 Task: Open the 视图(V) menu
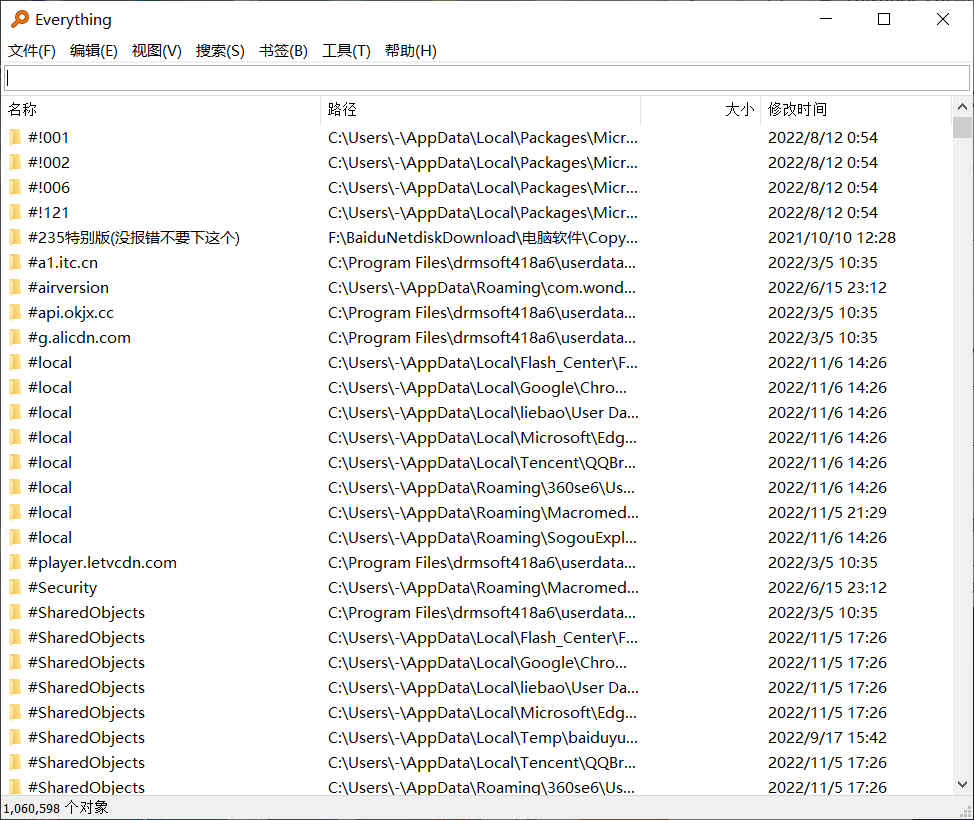pyautogui.click(x=157, y=51)
